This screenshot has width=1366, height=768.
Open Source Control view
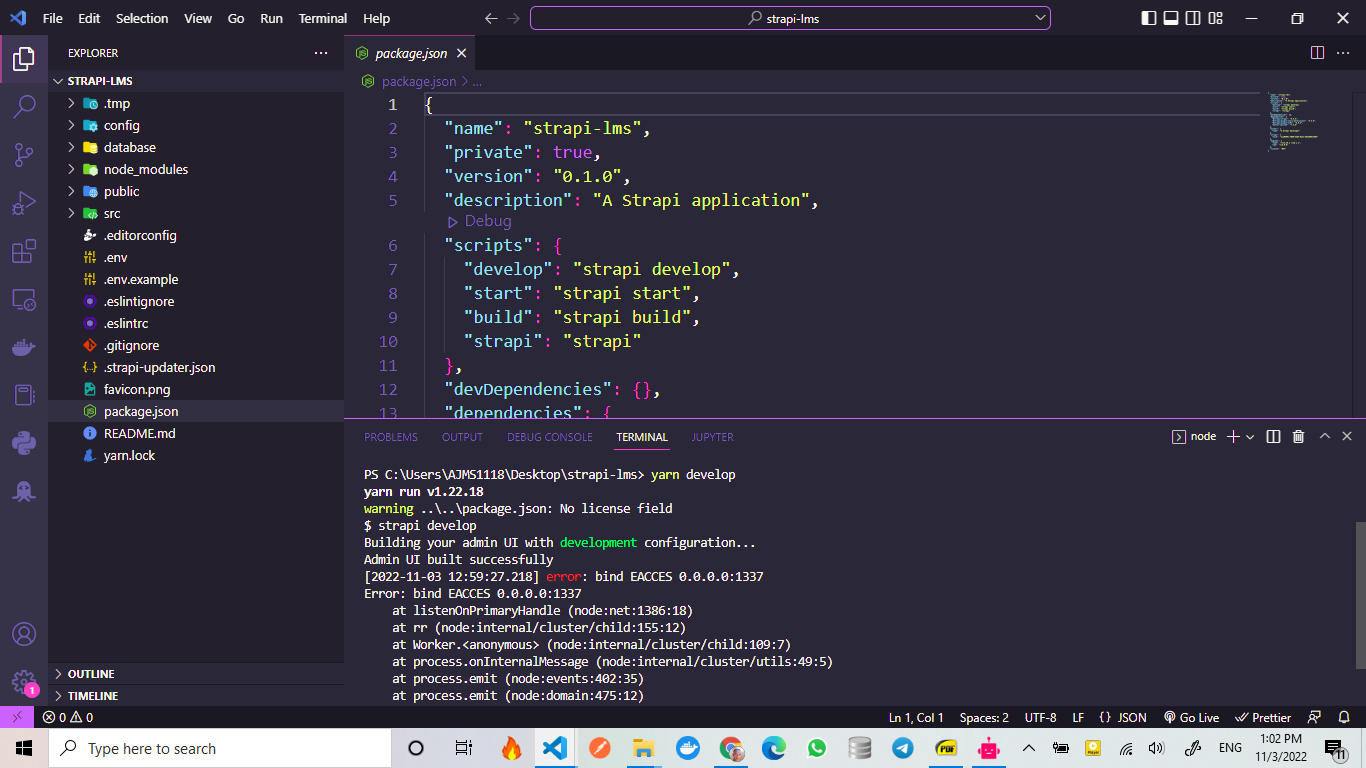(24, 155)
